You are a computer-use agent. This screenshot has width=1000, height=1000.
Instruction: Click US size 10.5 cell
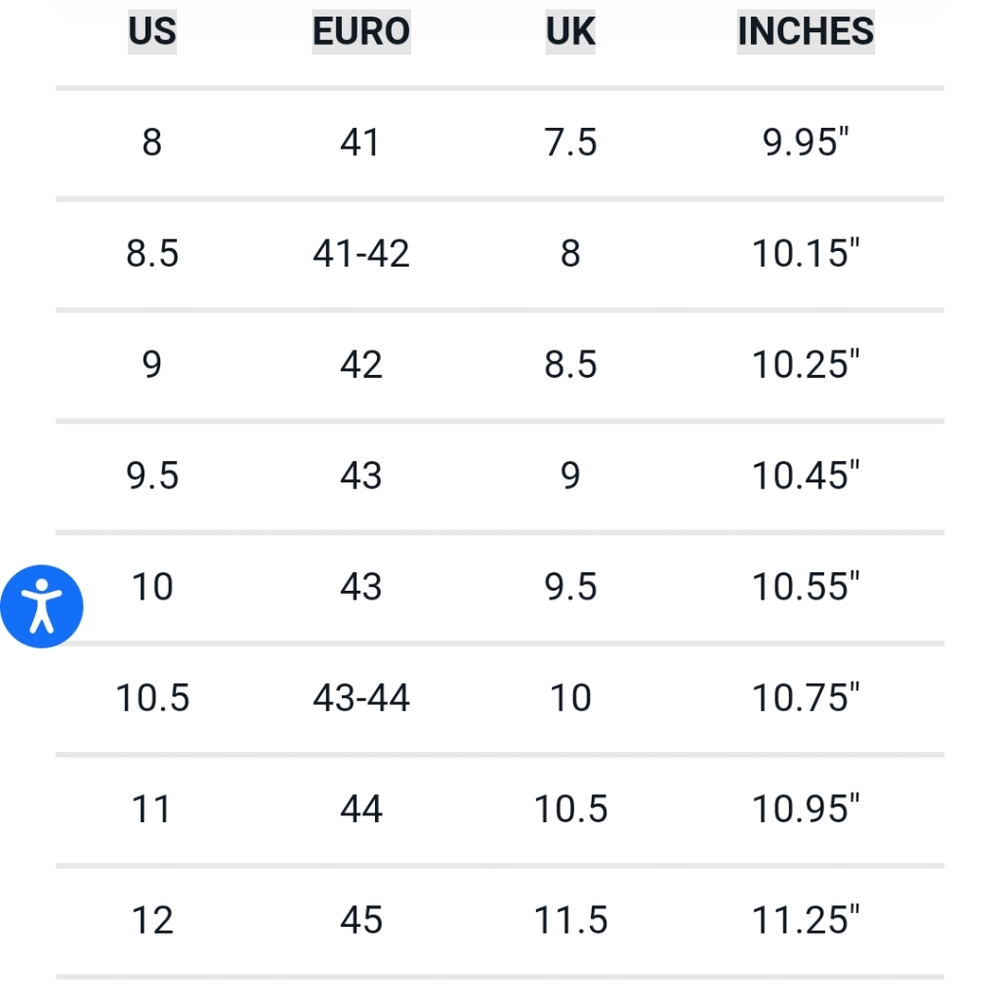tap(152, 698)
